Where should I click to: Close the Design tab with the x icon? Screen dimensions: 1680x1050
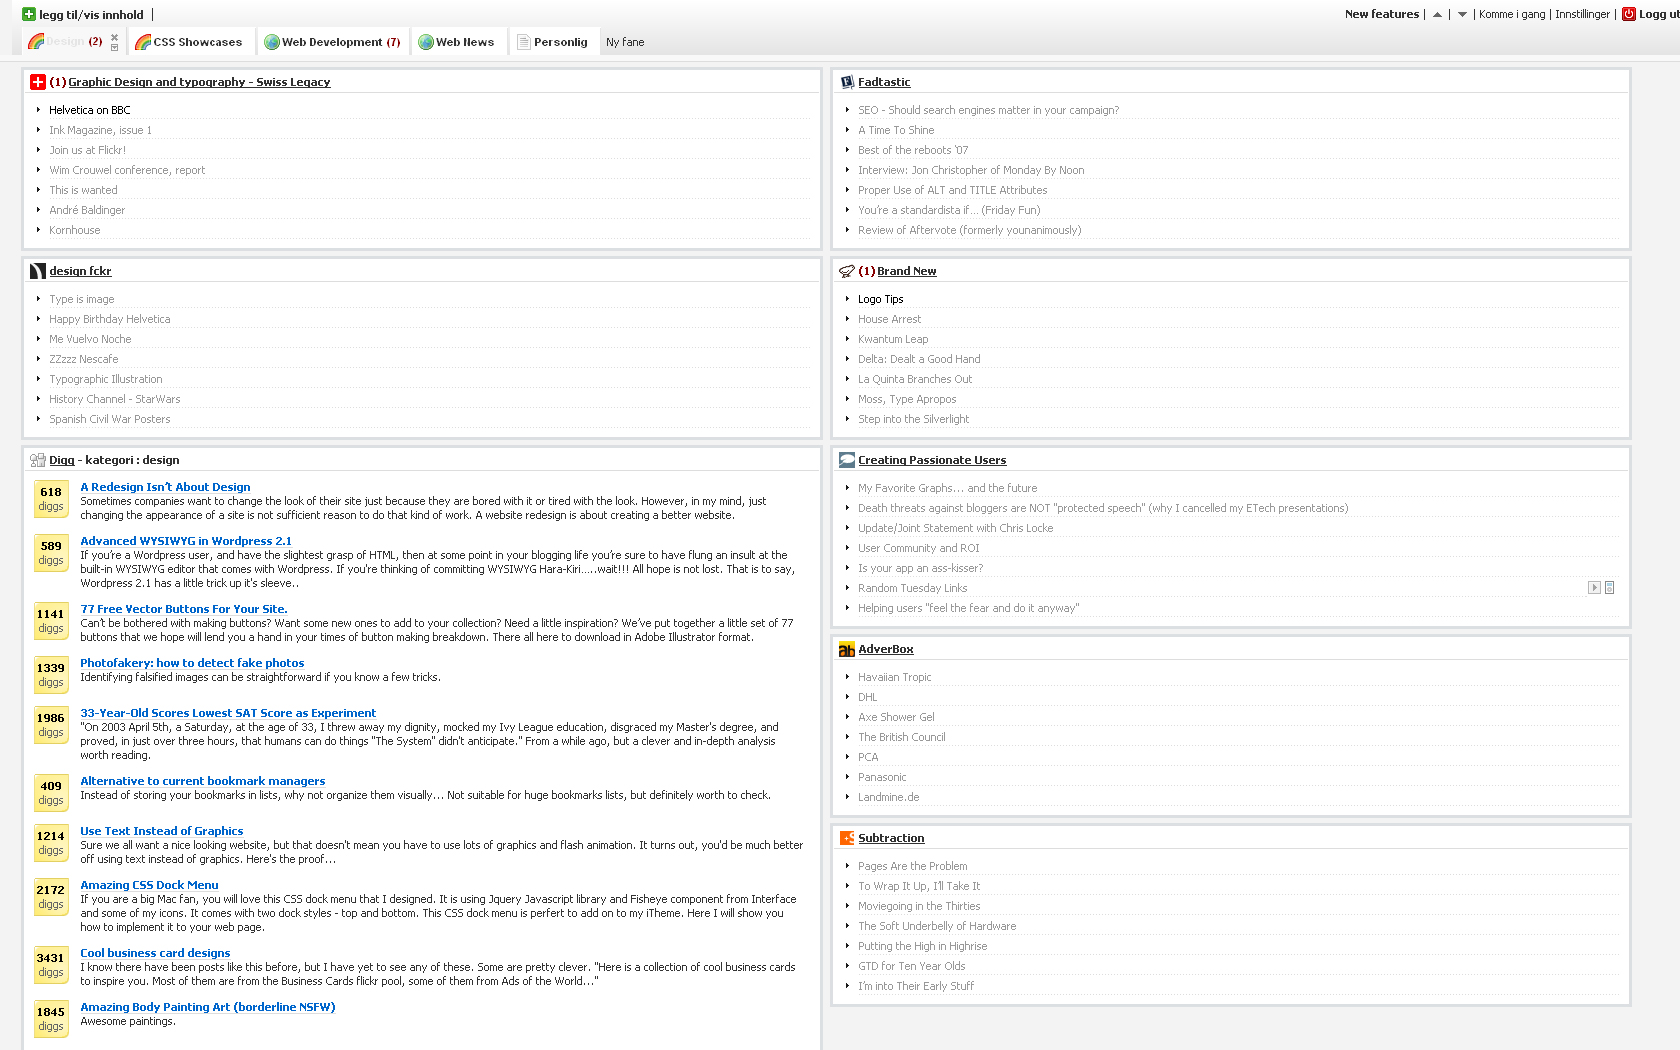click(x=114, y=37)
